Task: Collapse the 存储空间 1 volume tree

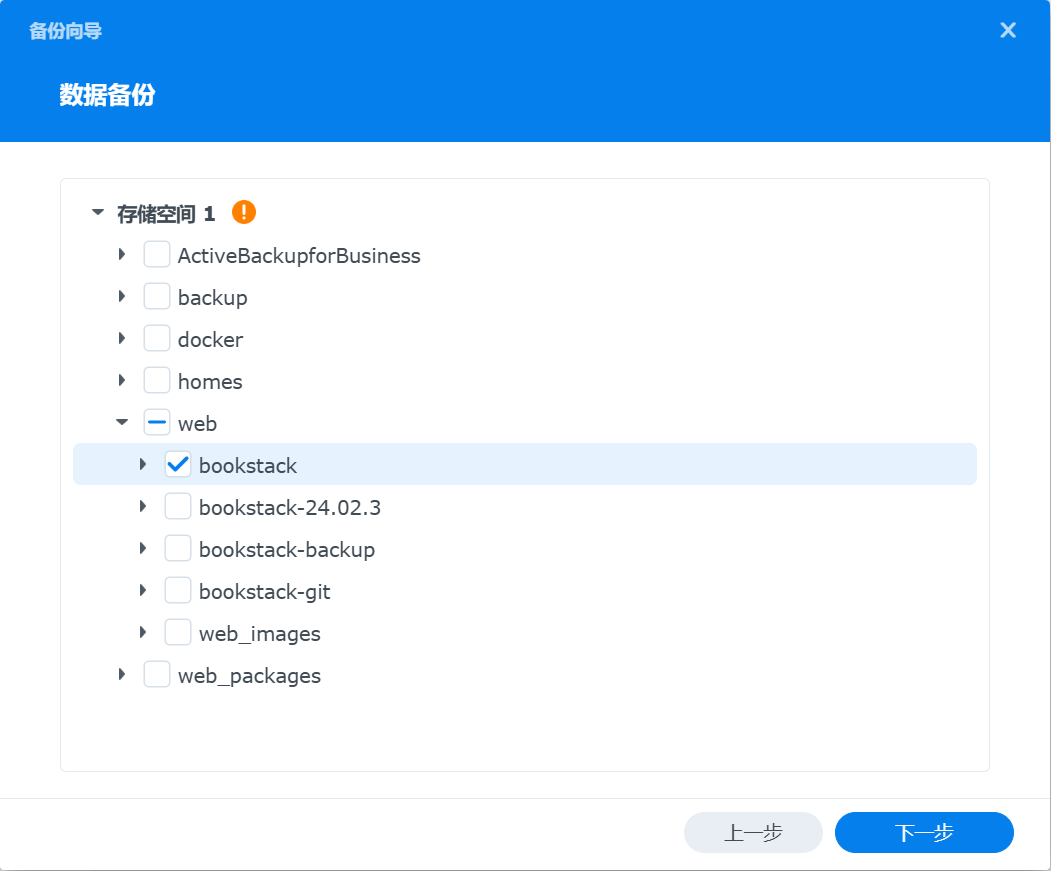Action: tap(97, 212)
